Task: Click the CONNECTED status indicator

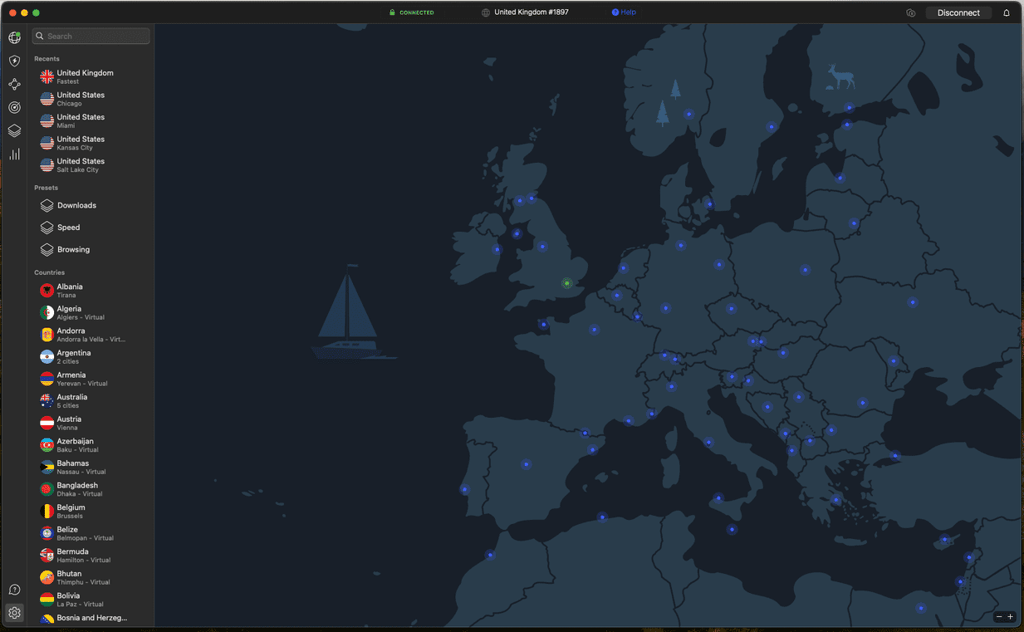Action: click(x=411, y=12)
